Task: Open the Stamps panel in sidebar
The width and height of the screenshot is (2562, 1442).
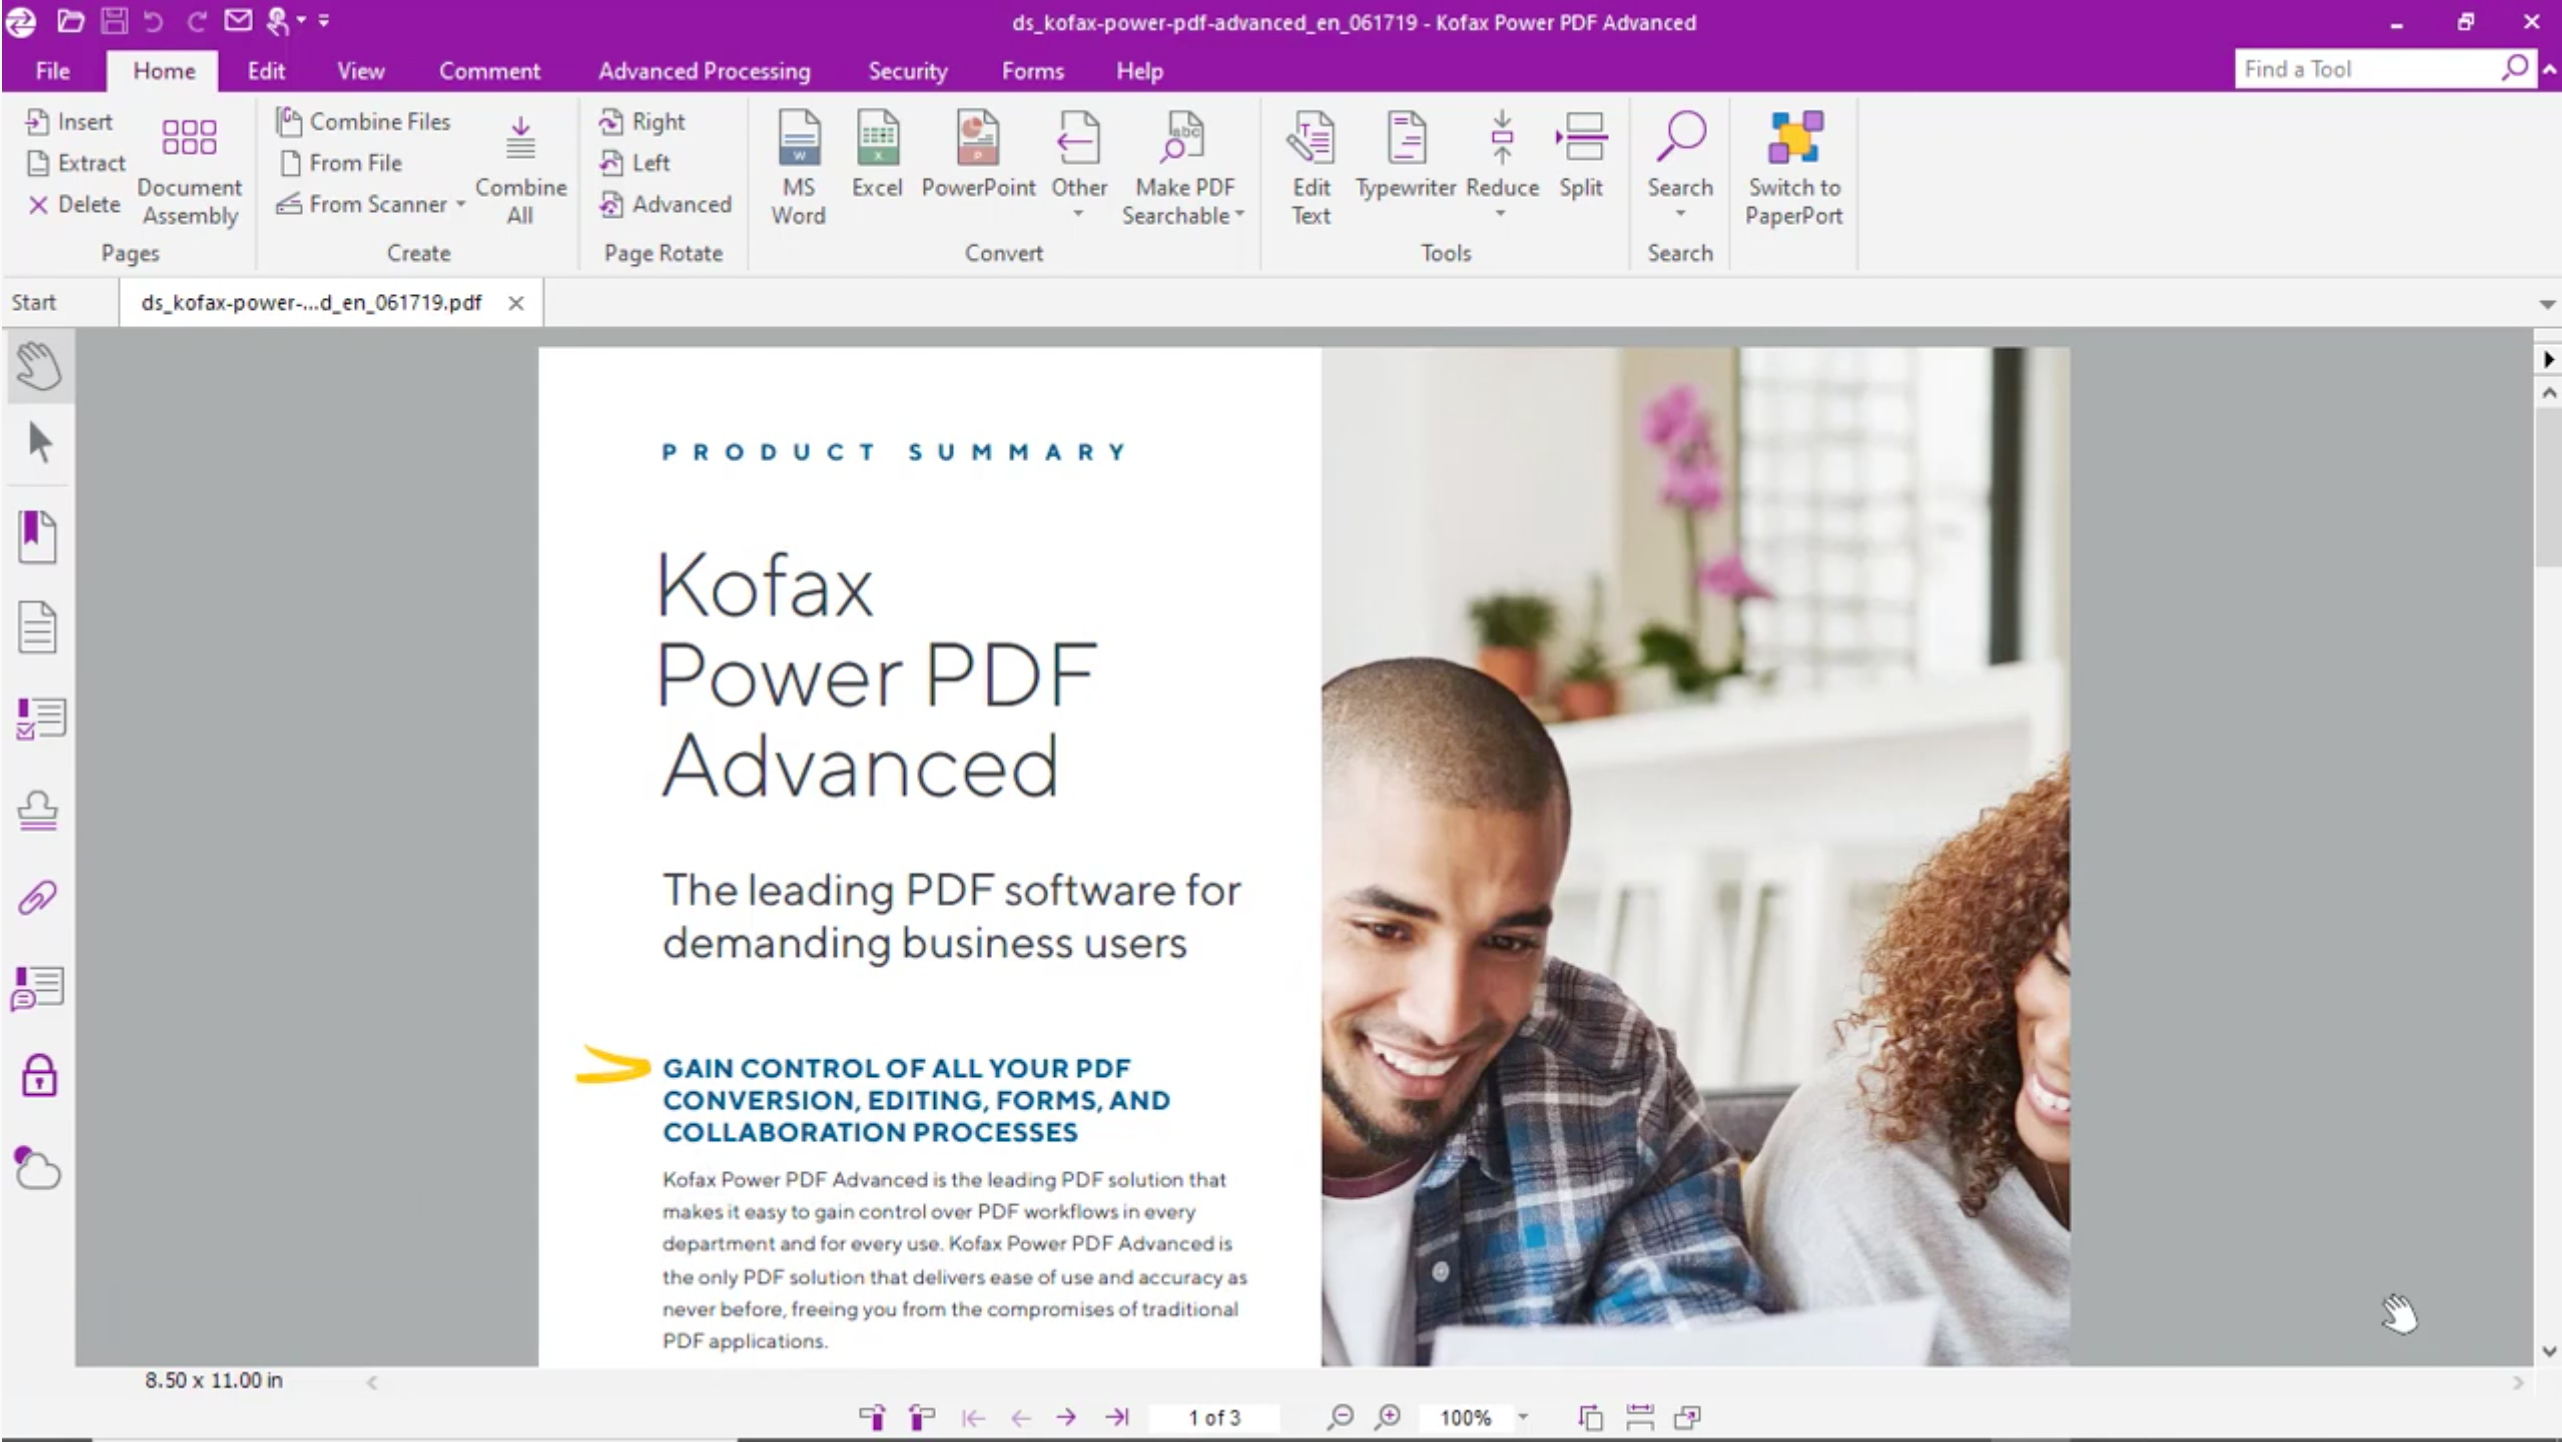Action: coord(38,809)
